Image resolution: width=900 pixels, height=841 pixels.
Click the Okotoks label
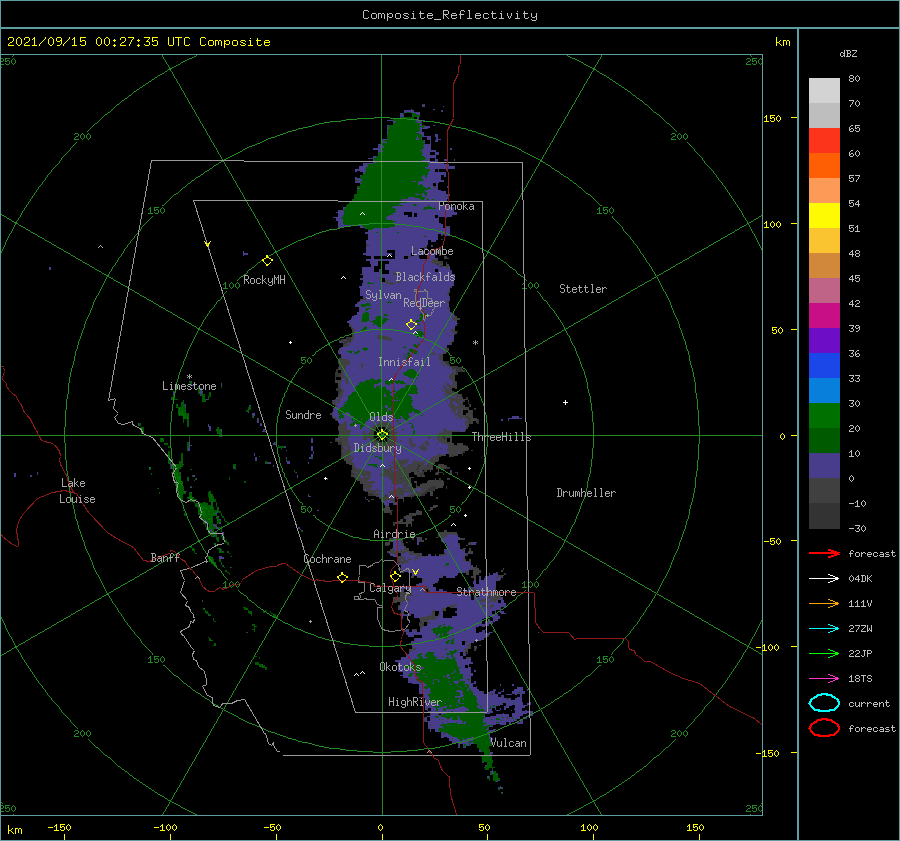pos(400,667)
